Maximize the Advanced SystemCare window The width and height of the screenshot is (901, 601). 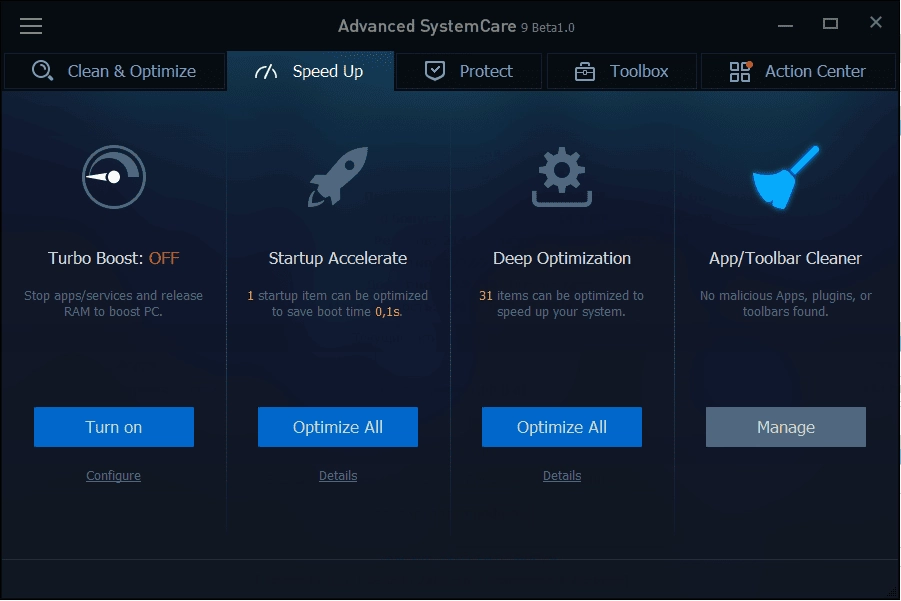(x=830, y=24)
